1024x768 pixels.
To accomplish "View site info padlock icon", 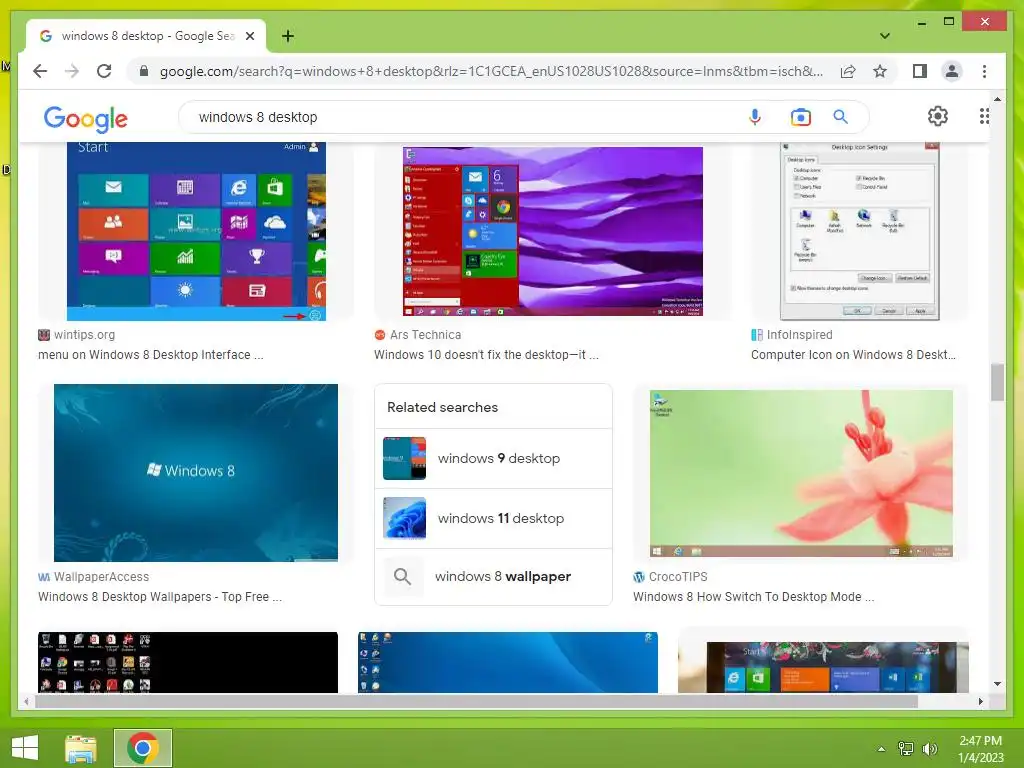I will [x=144, y=71].
